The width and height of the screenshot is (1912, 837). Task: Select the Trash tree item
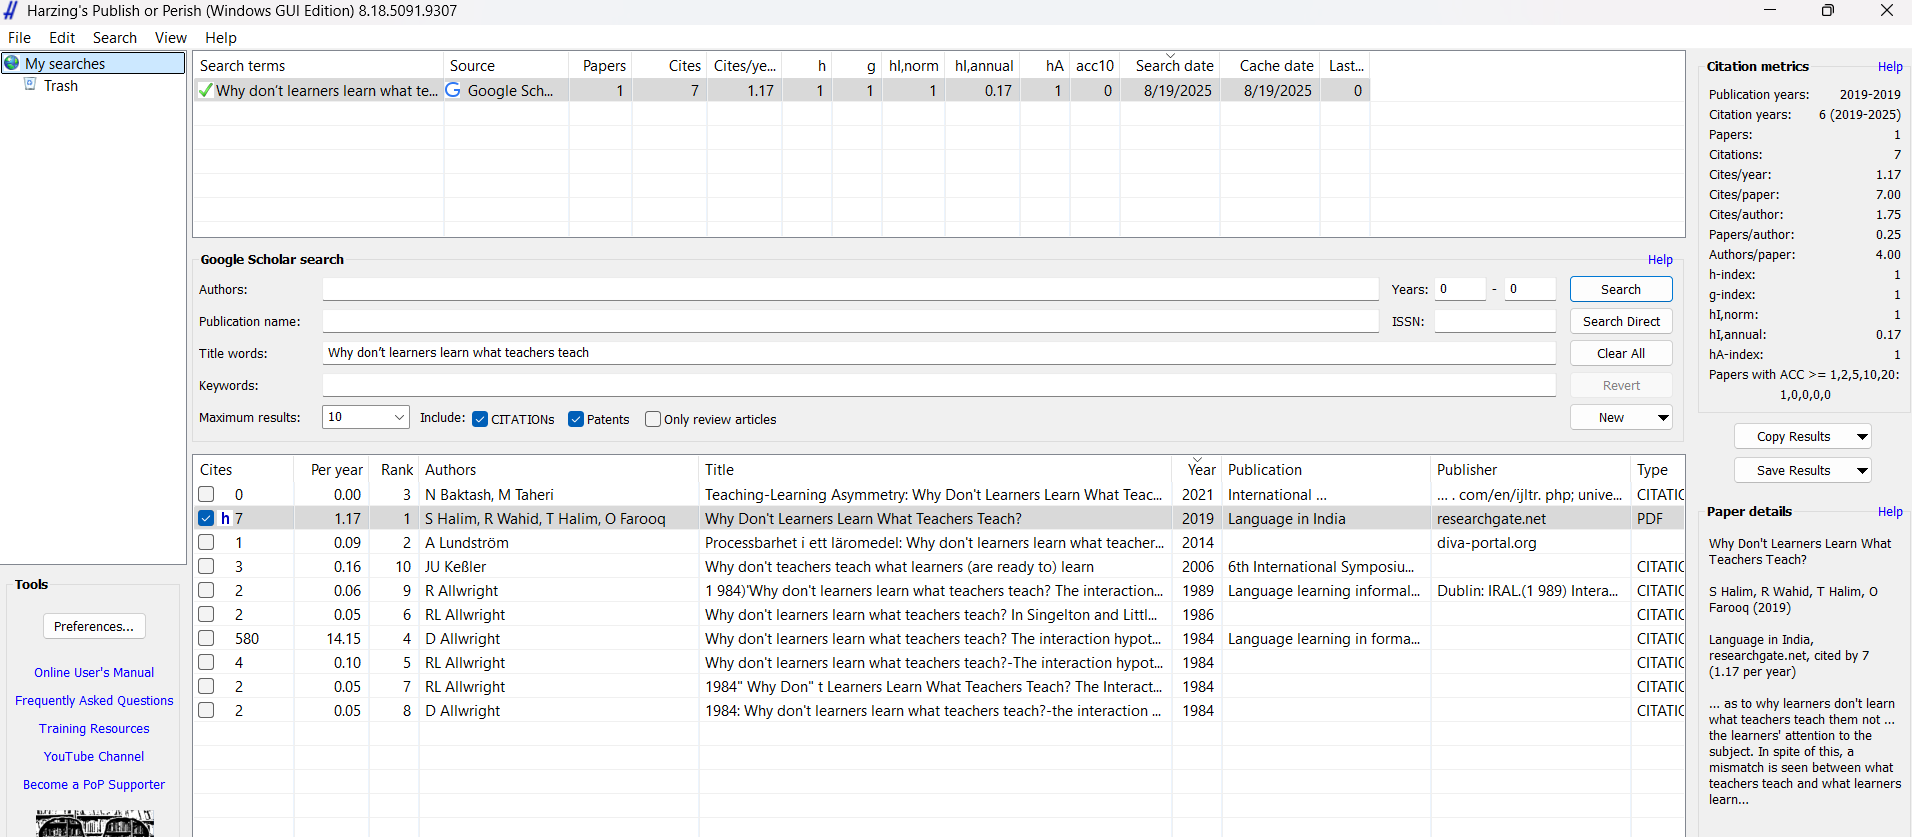[x=60, y=86]
